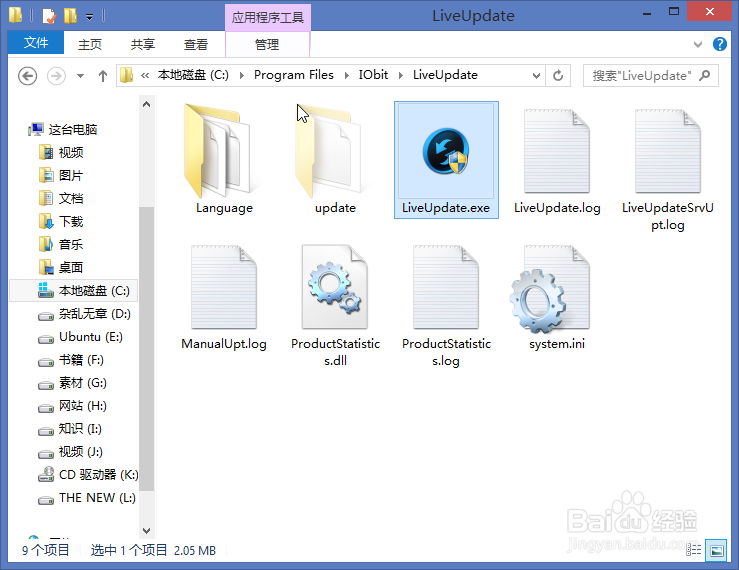Image resolution: width=739 pixels, height=570 pixels.
Task: Navigate to IObit in address bar
Action: pyautogui.click(x=373, y=75)
